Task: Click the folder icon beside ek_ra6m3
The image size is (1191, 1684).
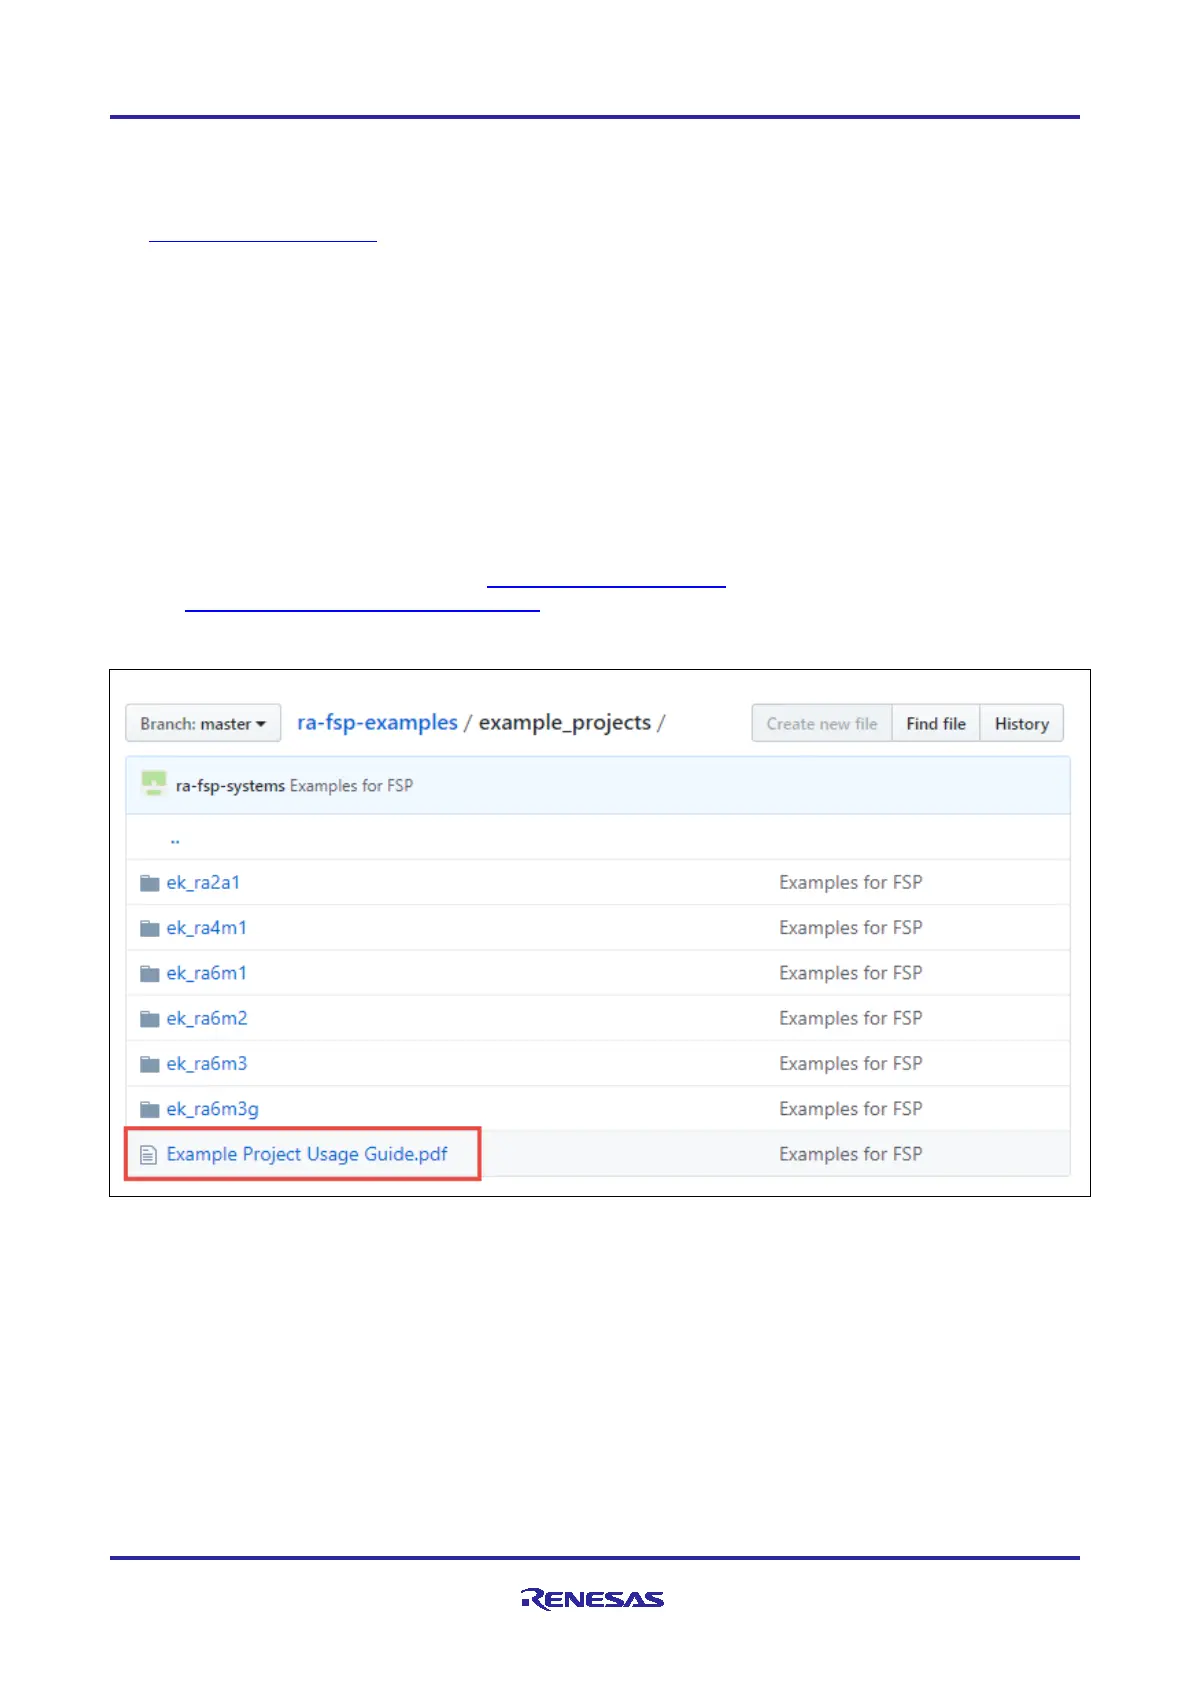Action: (150, 1064)
